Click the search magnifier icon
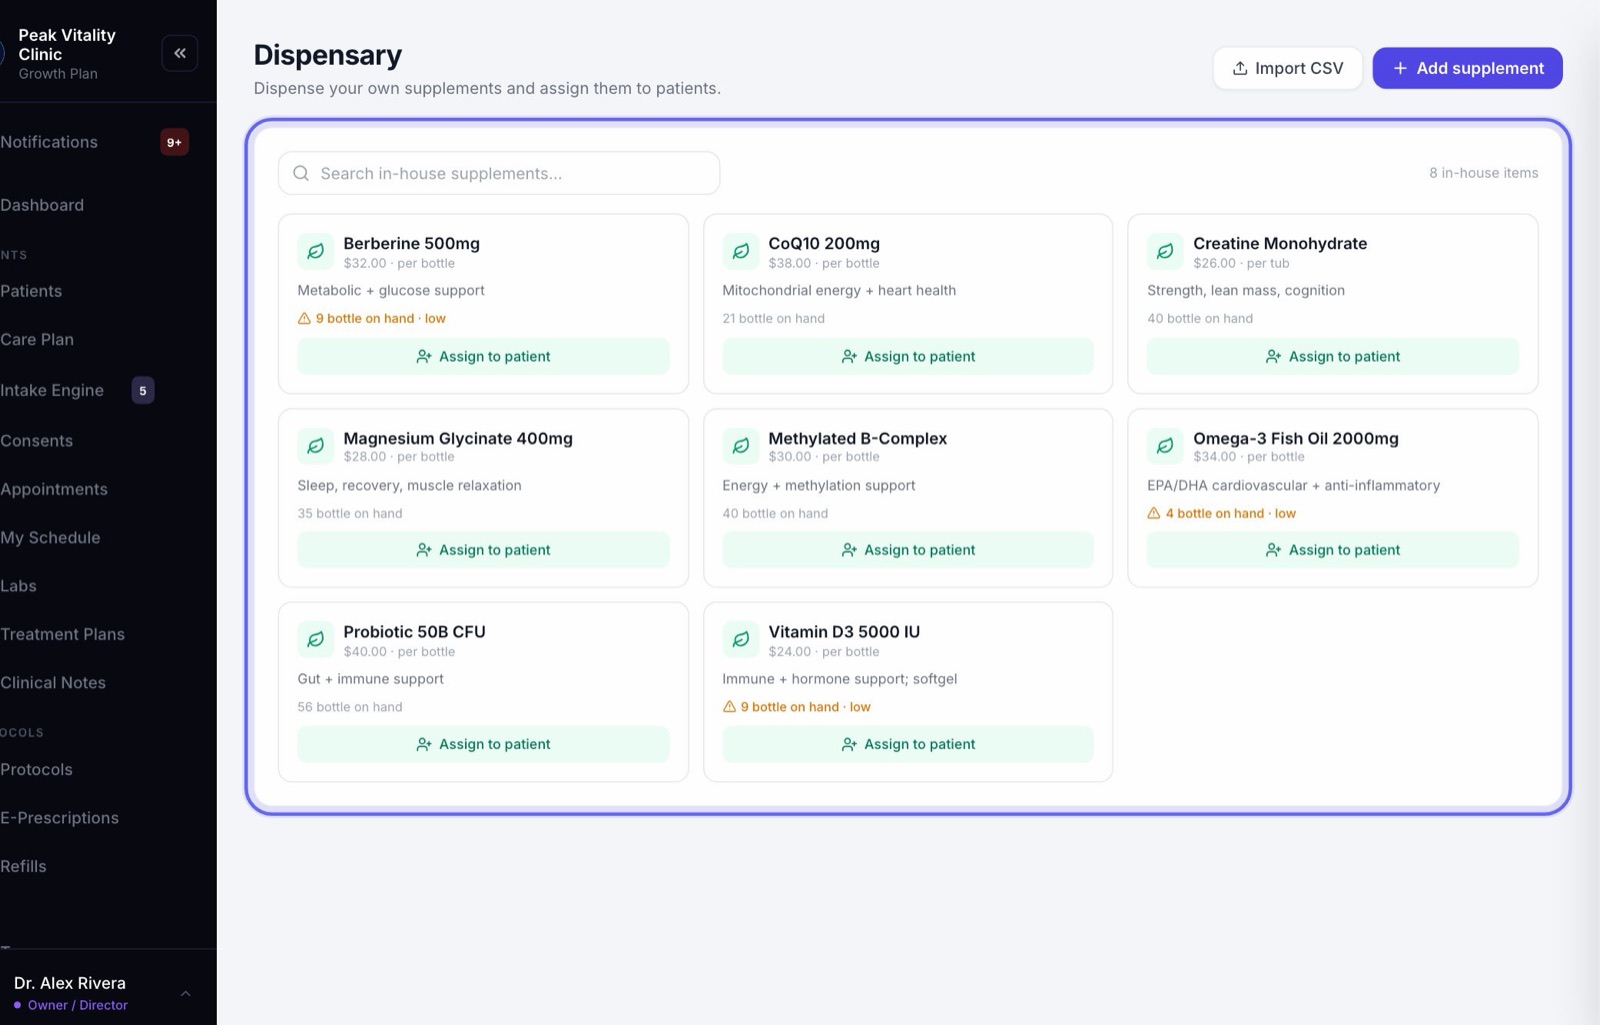 click(x=301, y=173)
